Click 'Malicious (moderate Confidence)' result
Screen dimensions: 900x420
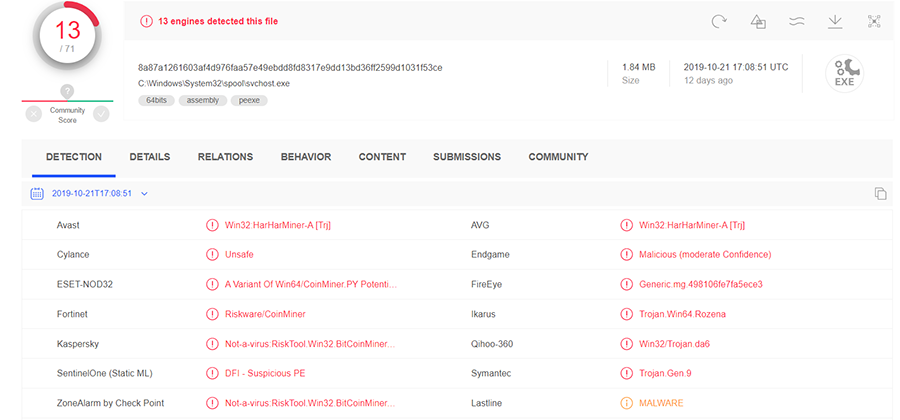point(705,254)
